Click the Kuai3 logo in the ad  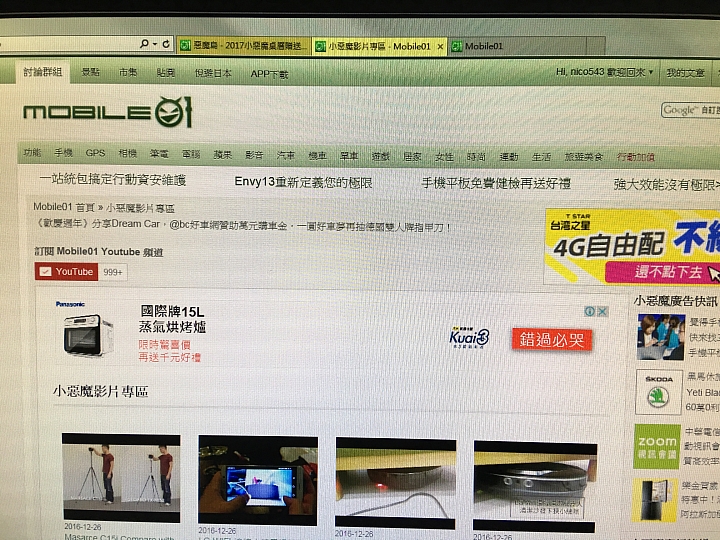(x=469, y=338)
